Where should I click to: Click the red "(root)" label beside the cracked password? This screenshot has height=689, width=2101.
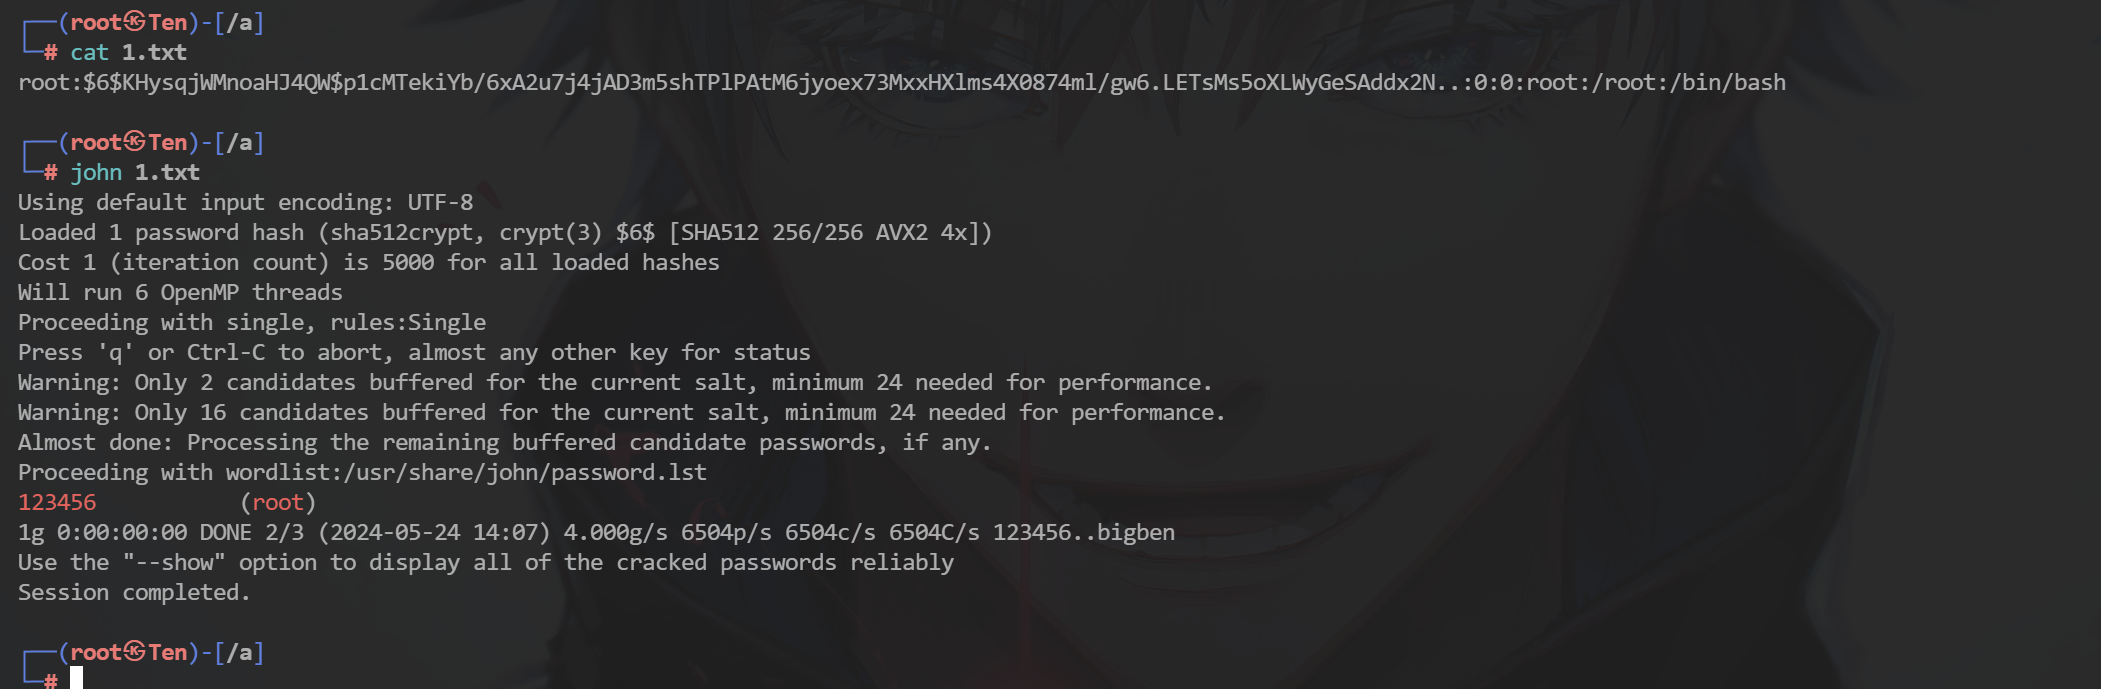pyautogui.click(x=278, y=502)
